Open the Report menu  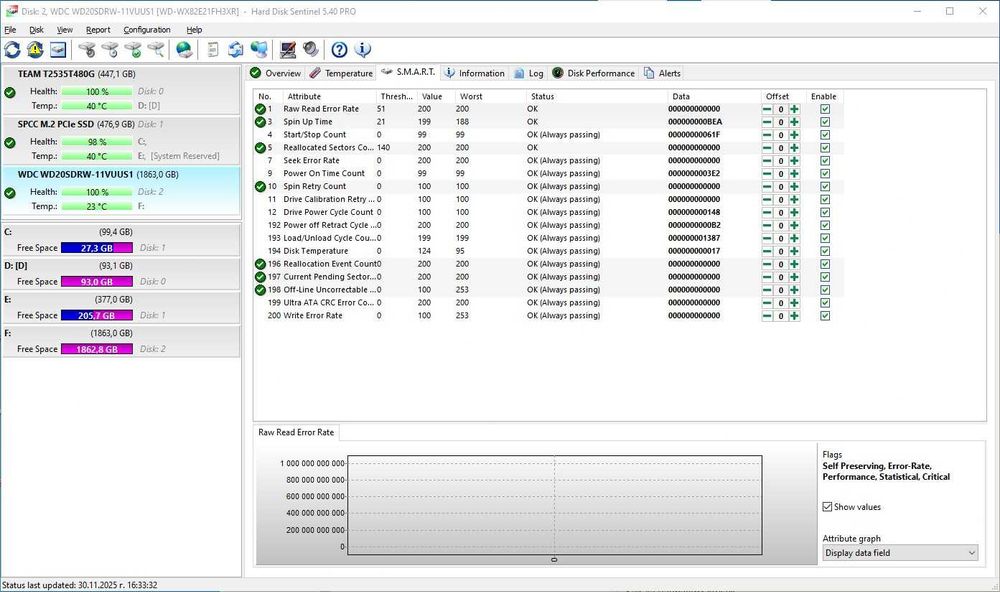pos(98,30)
